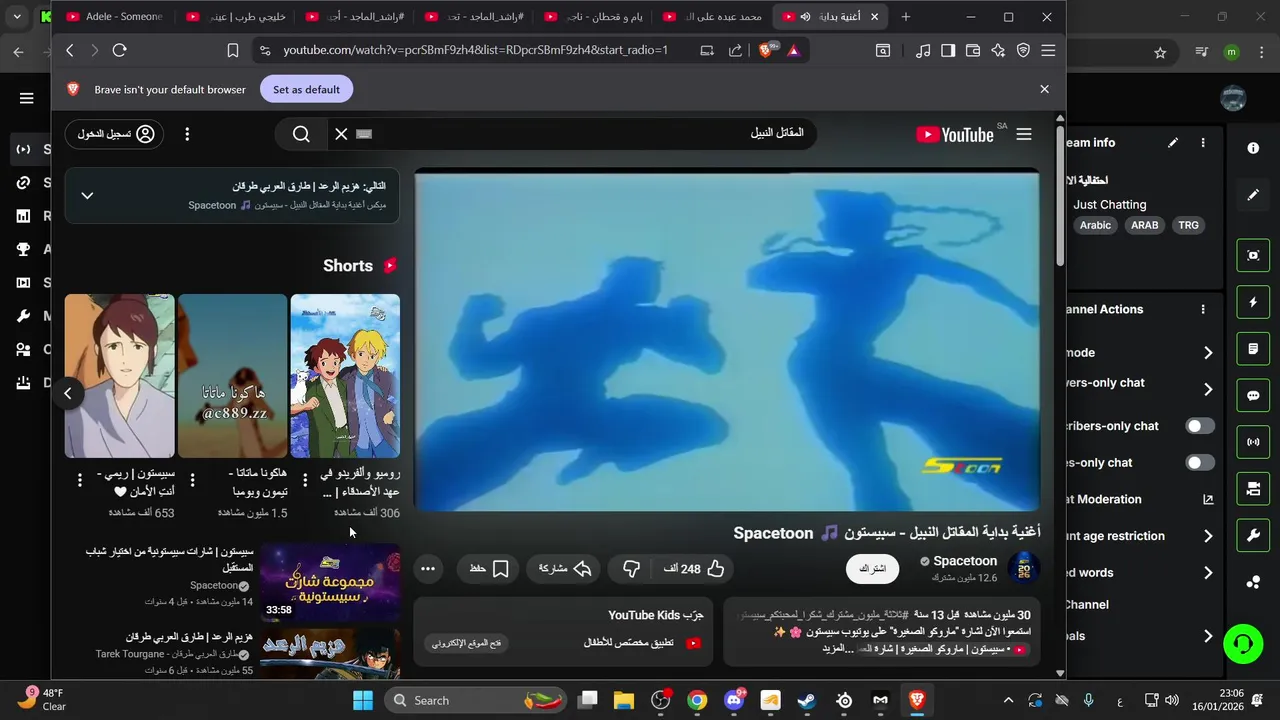Open Brave Shields lion icon
1280x720 pixels.
click(x=766, y=50)
